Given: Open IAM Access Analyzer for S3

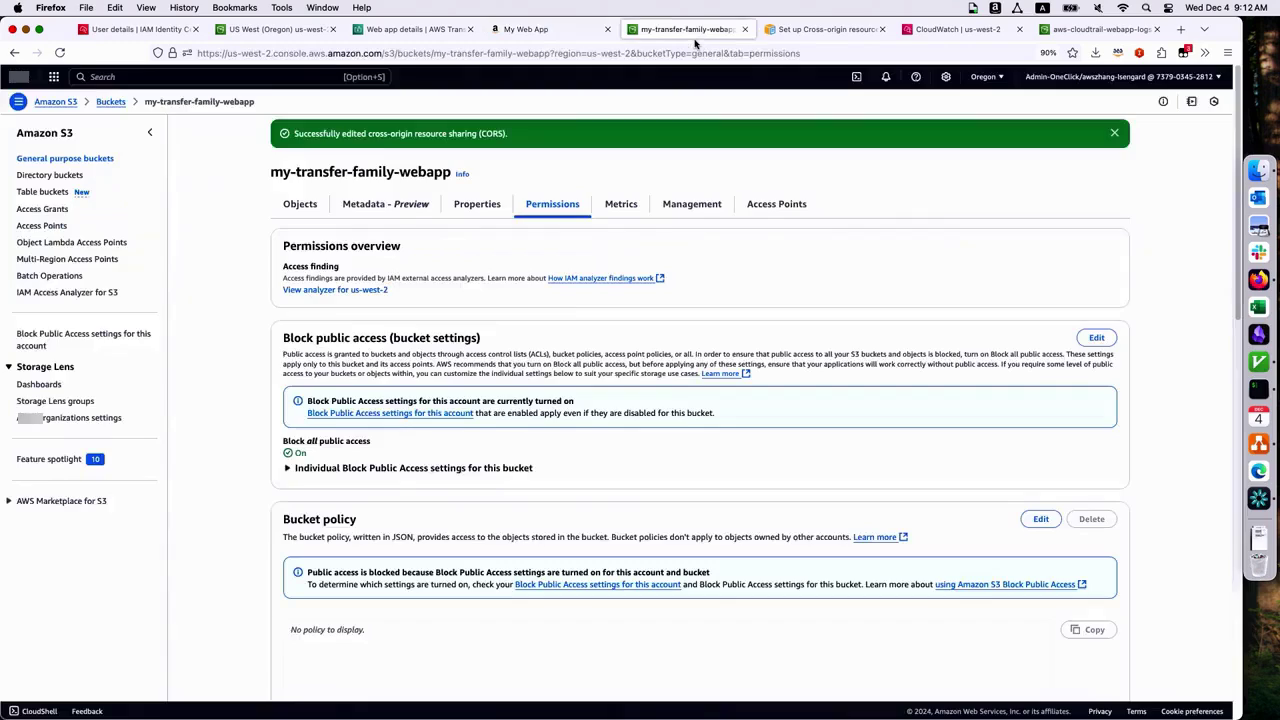Looking at the screenshot, I should click(x=67, y=292).
